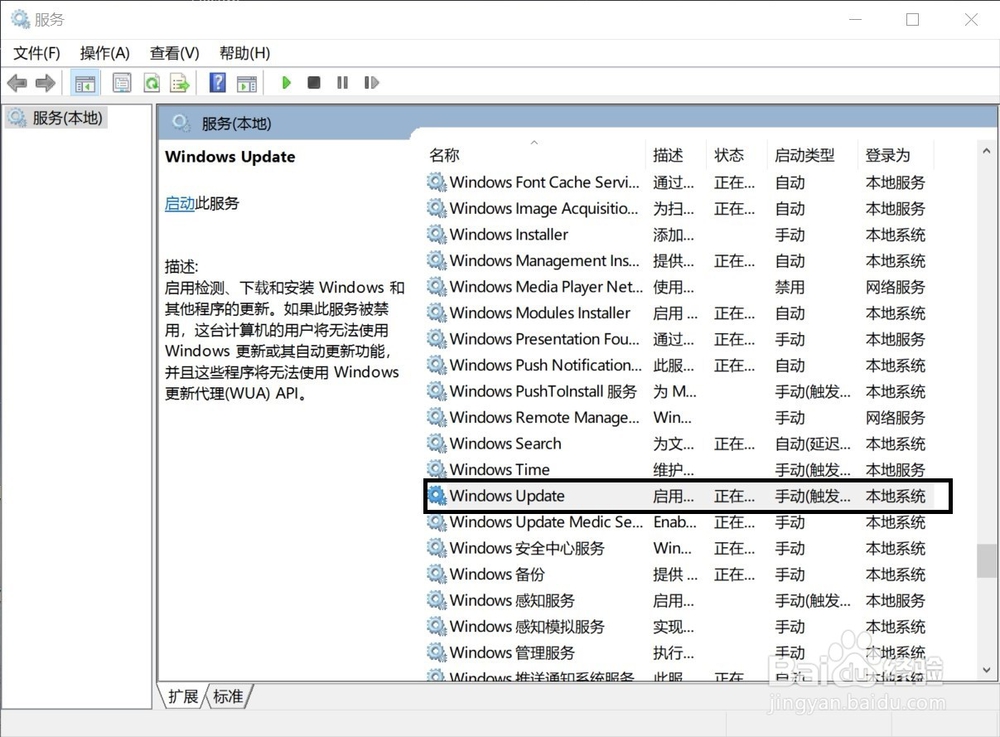
Task: Click the Stop service square button
Action: (x=314, y=82)
